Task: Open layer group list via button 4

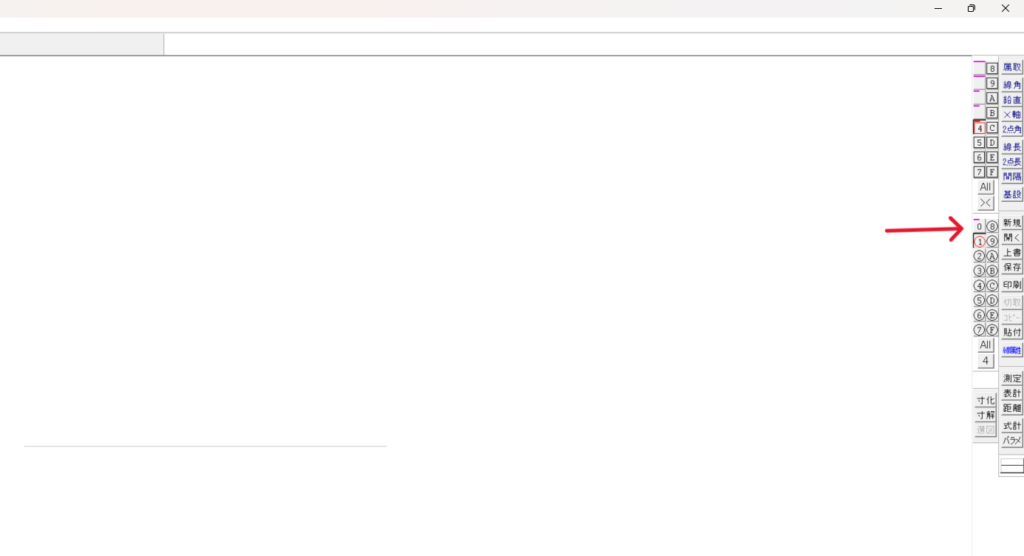Action: coord(985,361)
